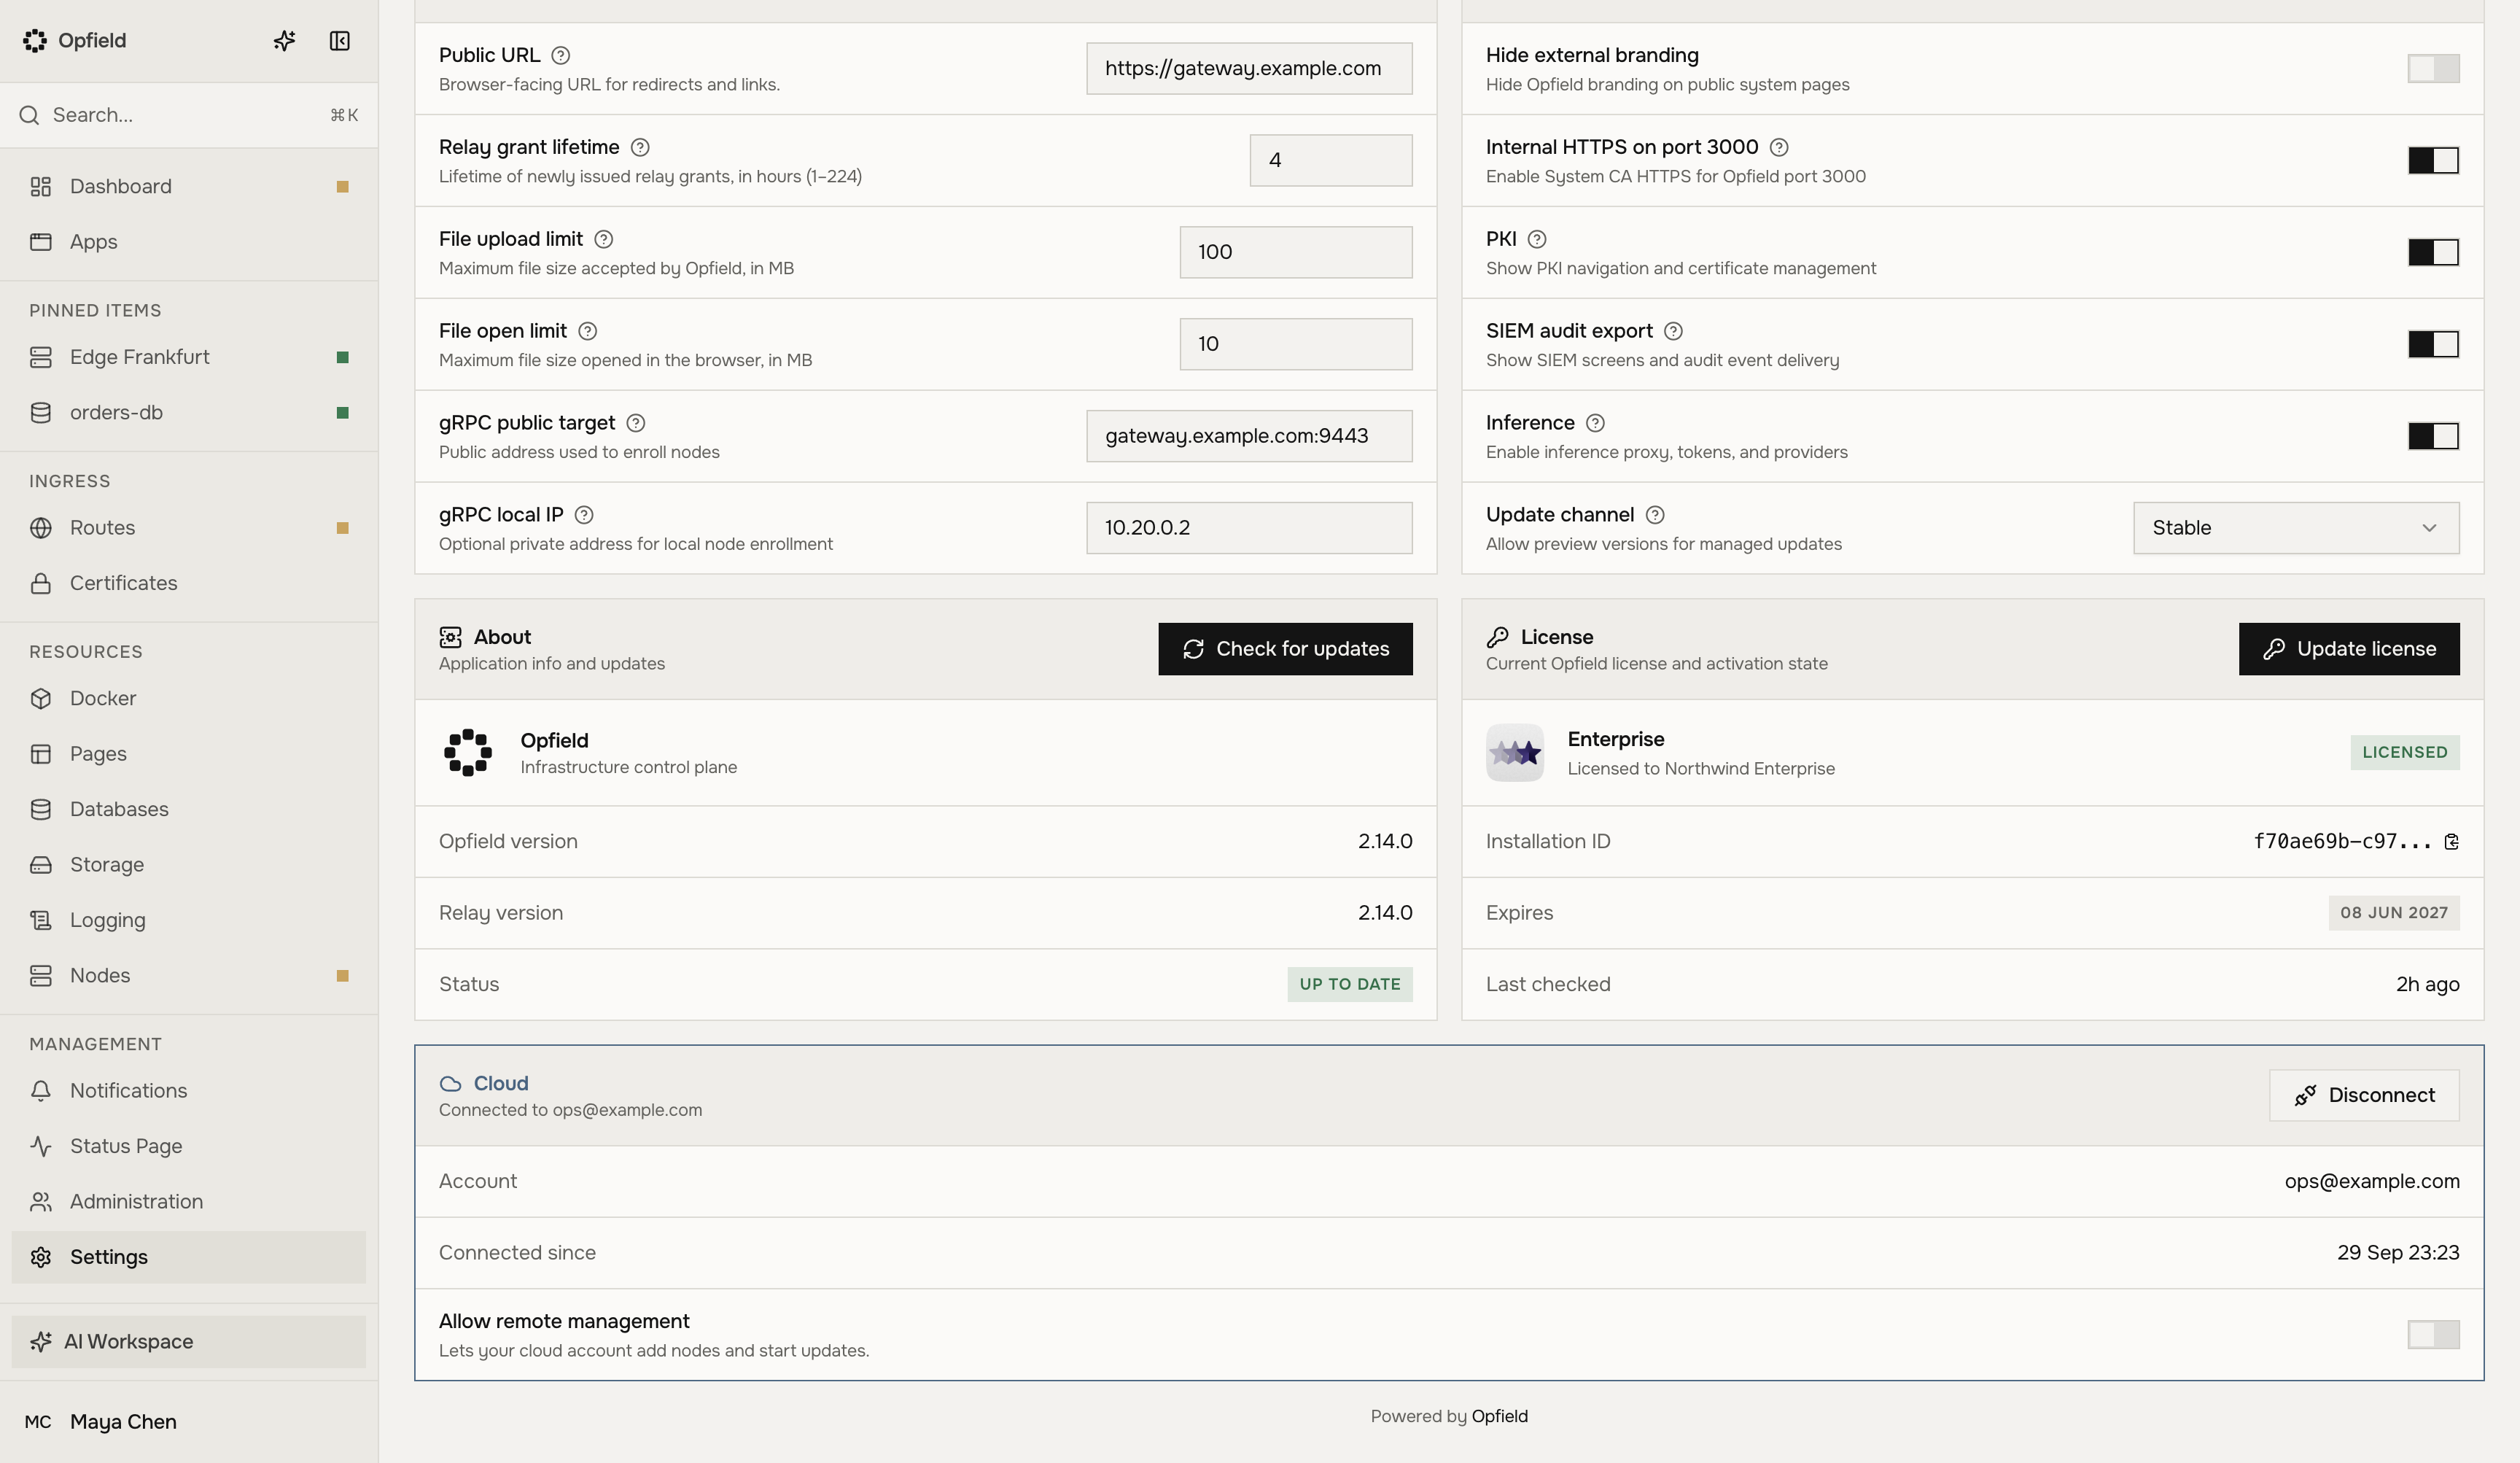Toggle Internal HTTPS on port 3000
Image resolution: width=2520 pixels, height=1463 pixels.
point(2434,161)
